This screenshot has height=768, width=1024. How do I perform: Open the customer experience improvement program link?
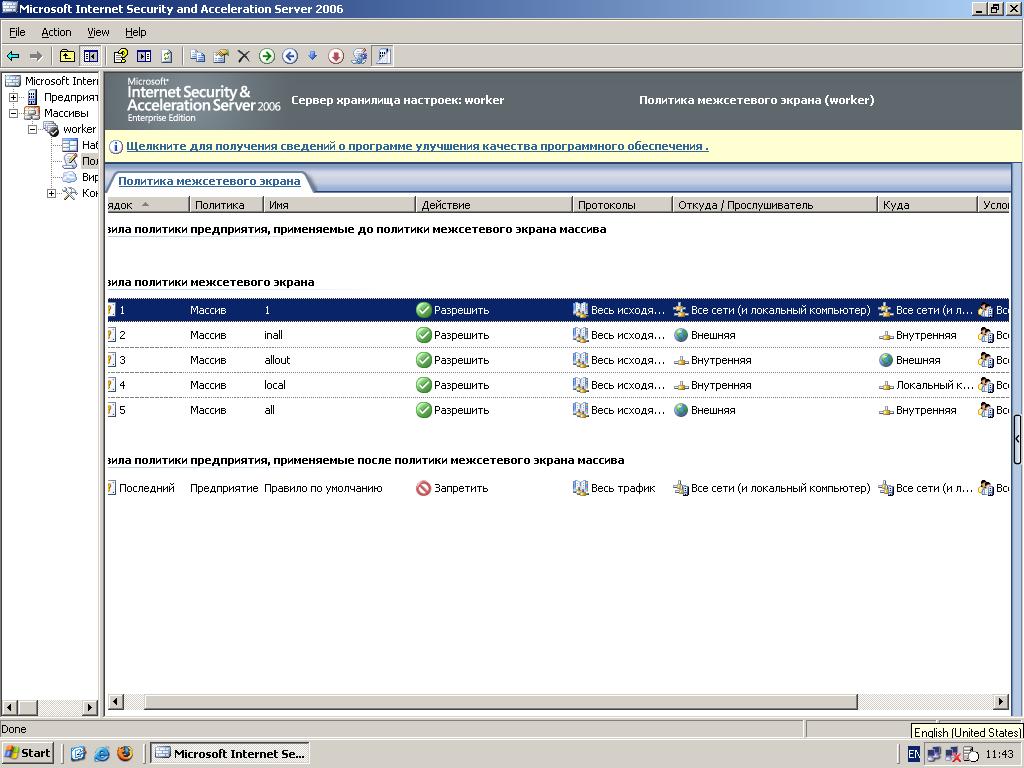tap(417, 146)
